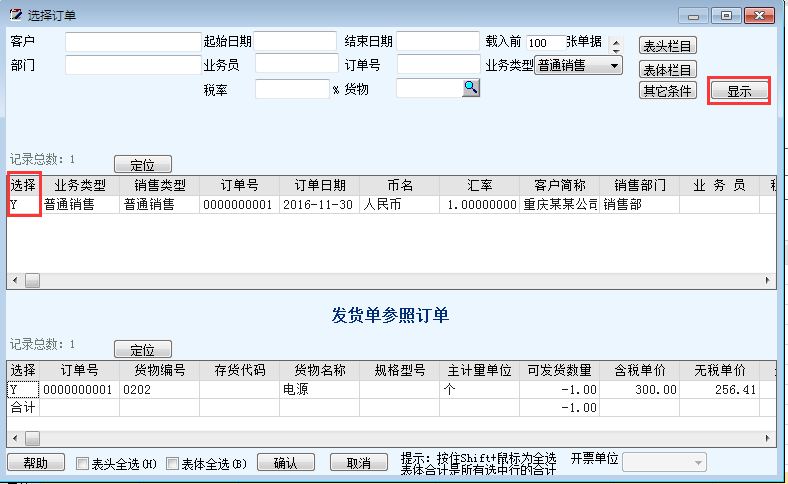The width and height of the screenshot is (788, 484).
Task: Open the 表体栏目 settings
Action: (667, 69)
